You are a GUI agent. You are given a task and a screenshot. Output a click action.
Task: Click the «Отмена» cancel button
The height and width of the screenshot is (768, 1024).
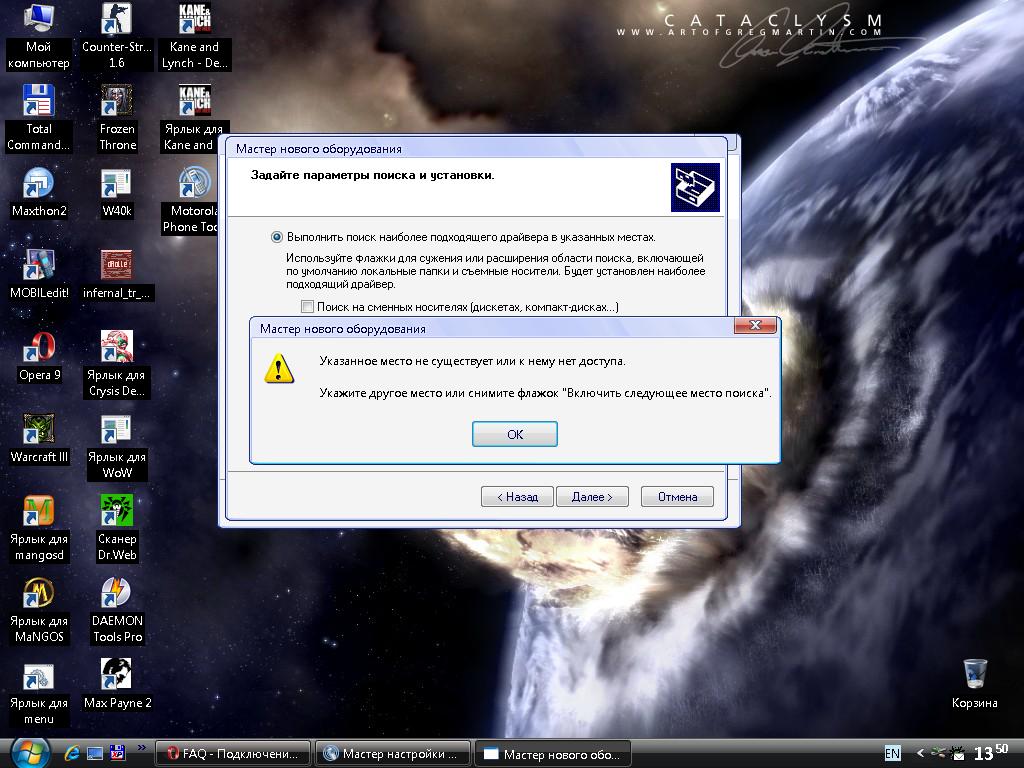677,497
